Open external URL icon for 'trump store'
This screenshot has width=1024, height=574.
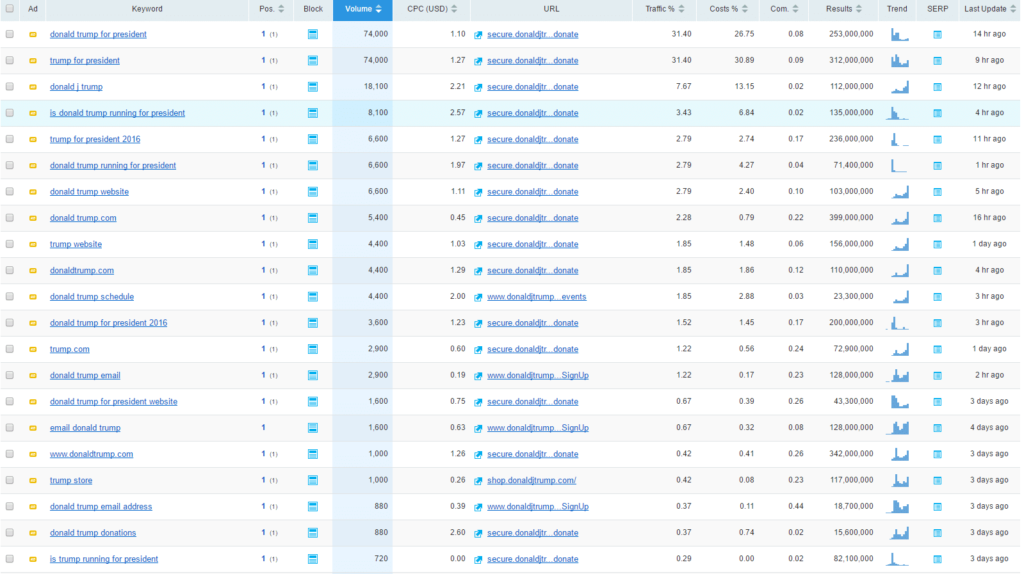pyautogui.click(x=478, y=481)
